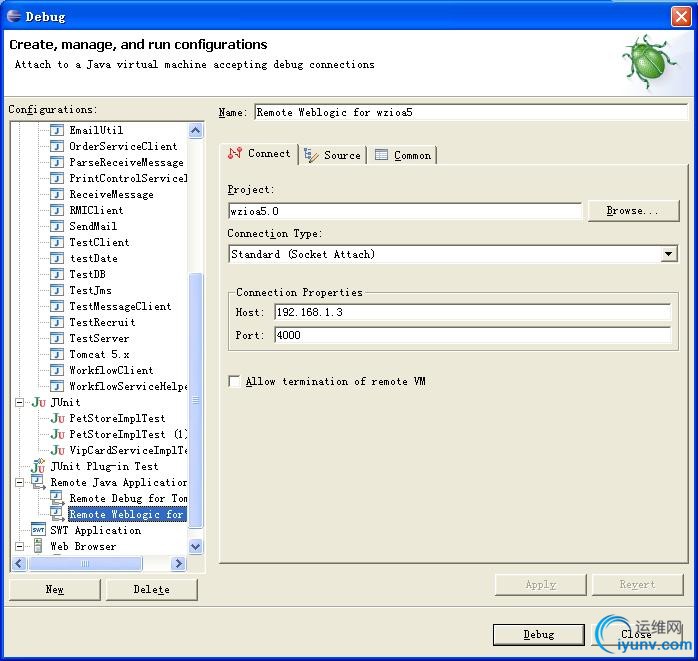Click the Close button at bottom

tap(637, 634)
